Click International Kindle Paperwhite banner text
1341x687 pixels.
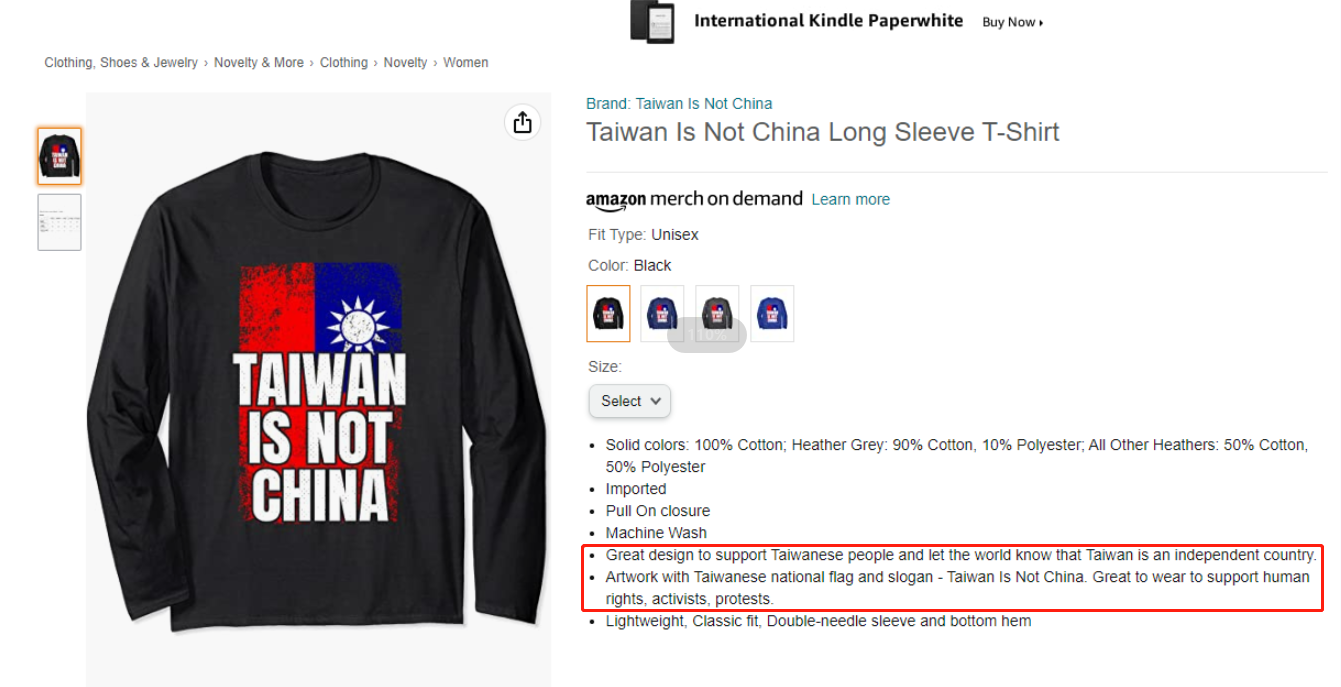coord(828,21)
